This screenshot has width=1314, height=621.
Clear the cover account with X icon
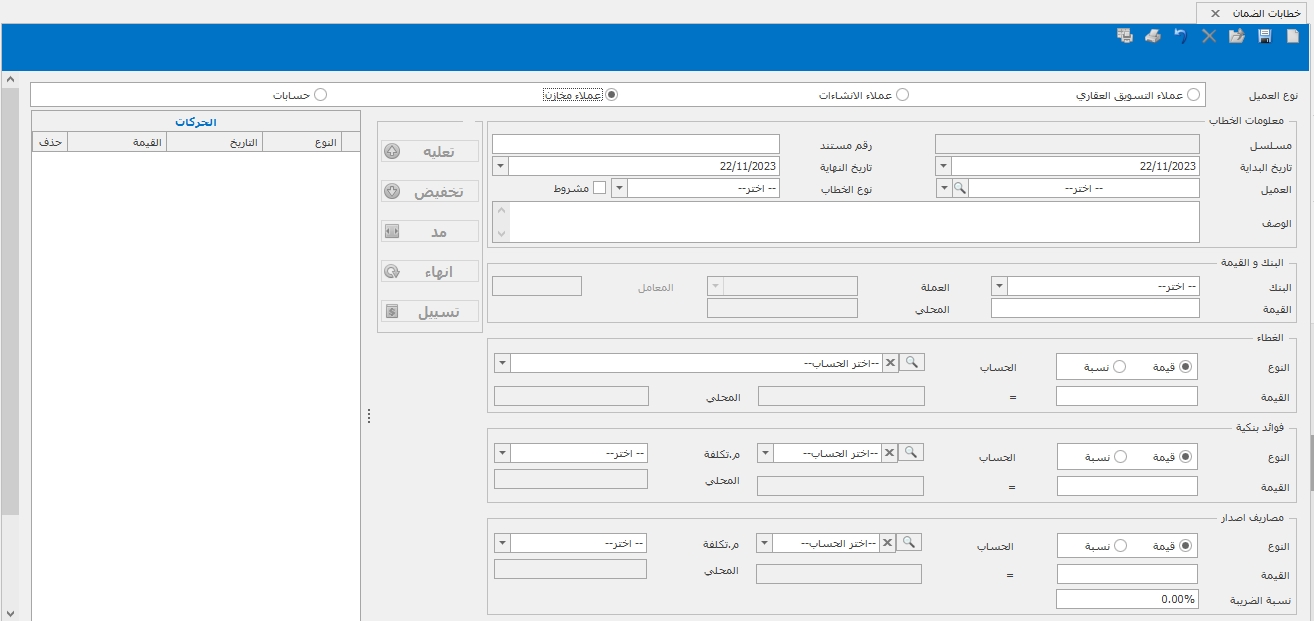coord(890,363)
